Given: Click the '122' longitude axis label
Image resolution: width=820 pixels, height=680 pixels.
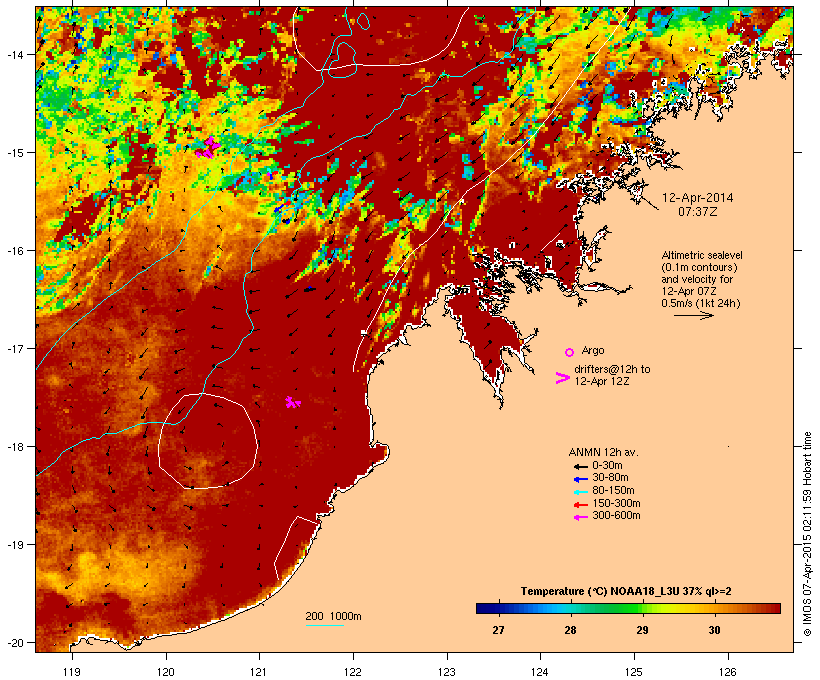Looking at the screenshot, I should coord(353,672).
